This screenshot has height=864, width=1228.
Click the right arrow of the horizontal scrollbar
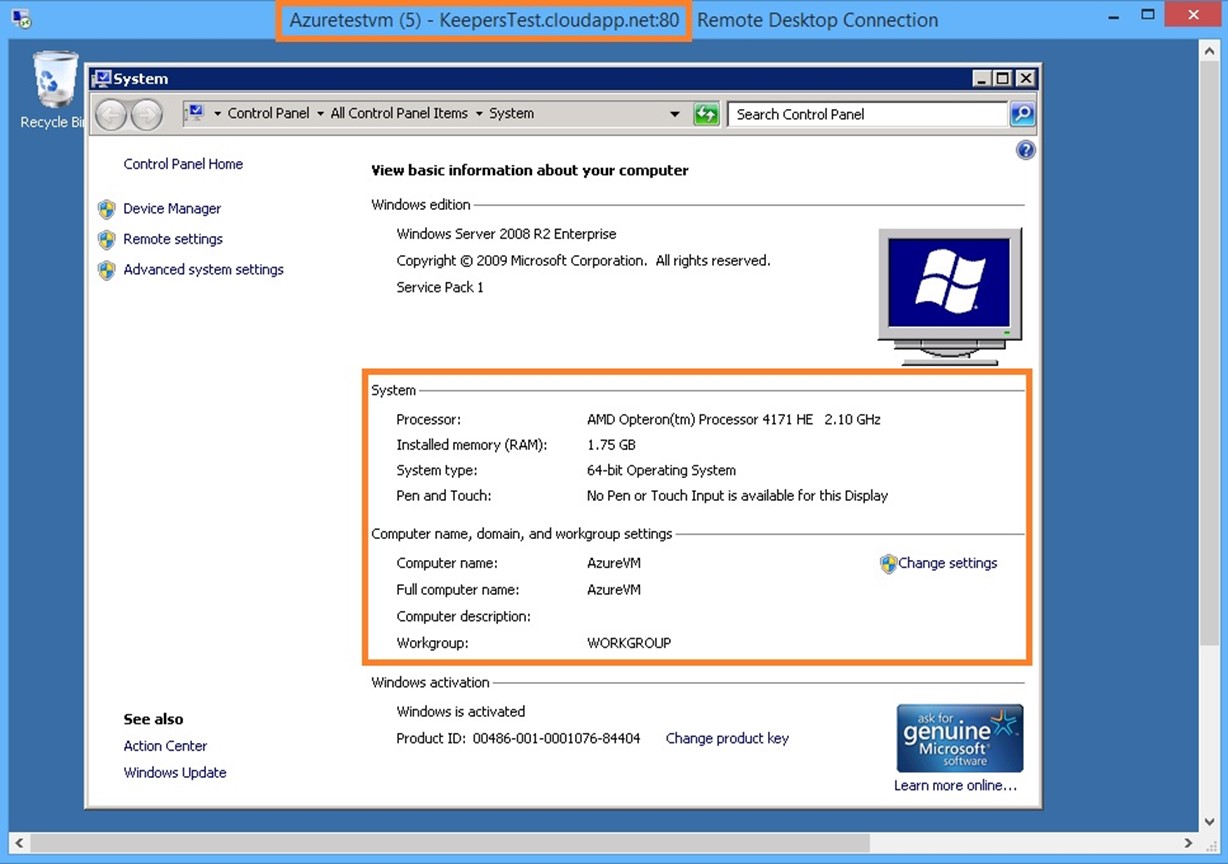tap(1189, 843)
